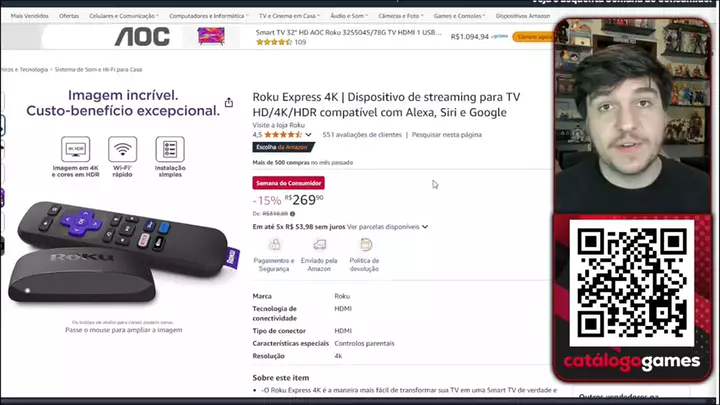Click Pesquisar nesta página link
720x405 pixels.
[x=446, y=135]
